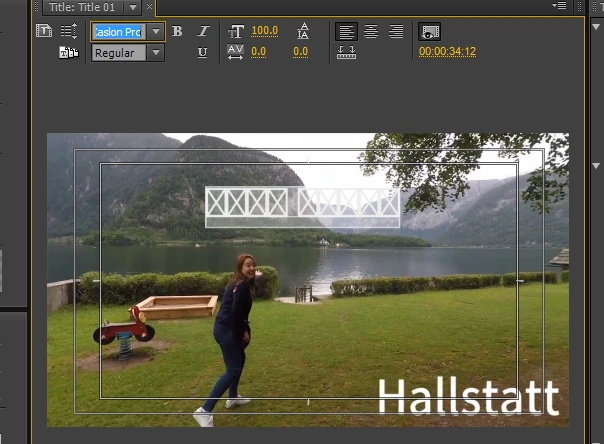604x444 pixels.
Task: Click the kerning AV icon
Action: pyautogui.click(x=235, y=52)
